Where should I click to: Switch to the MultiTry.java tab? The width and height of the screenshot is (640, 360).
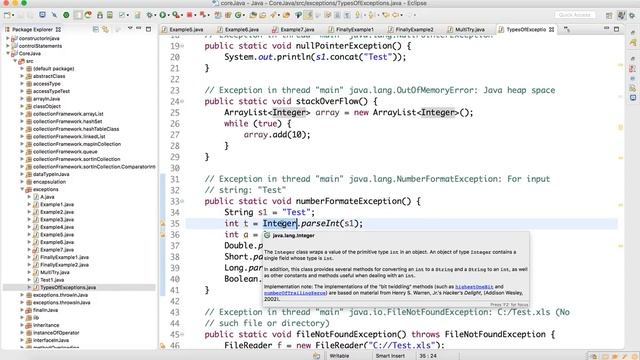[469, 30]
